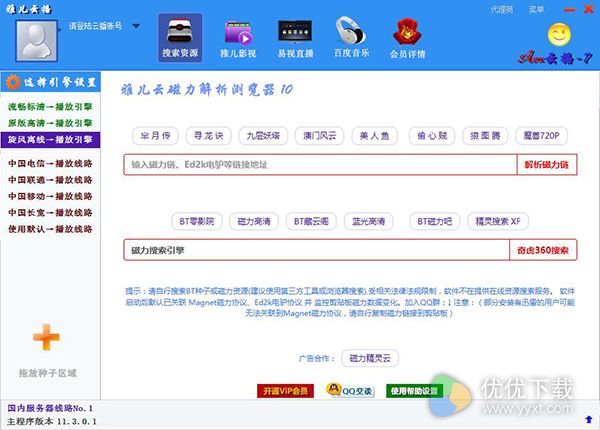Viewport: 600px width, 430px height.
Task: Click the 请登陆云播账号 login text
Action: click(x=95, y=26)
